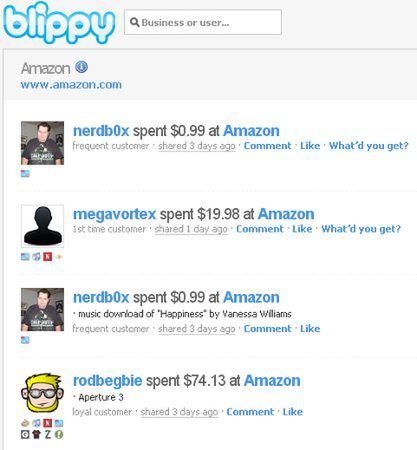Click the green exclamation icon under rodbegbie's avatar
The height and width of the screenshot is (450, 417).
tap(59, 434)
